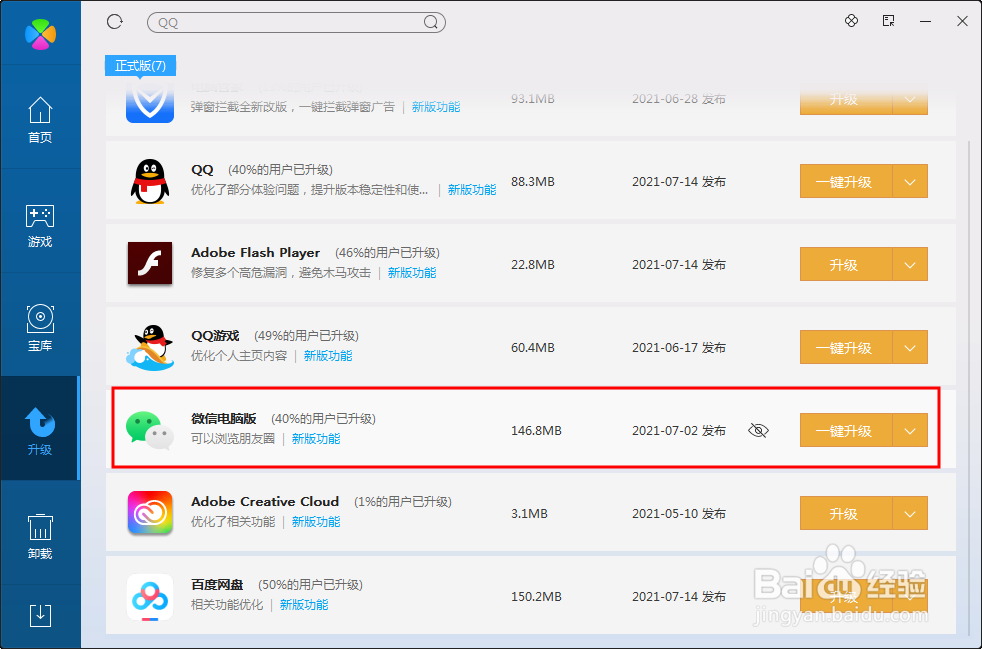Image resolution: width=982 pixels, height=649 pixels.
Task: Click the 电脑管家 shield app icon
Action: 150,103
